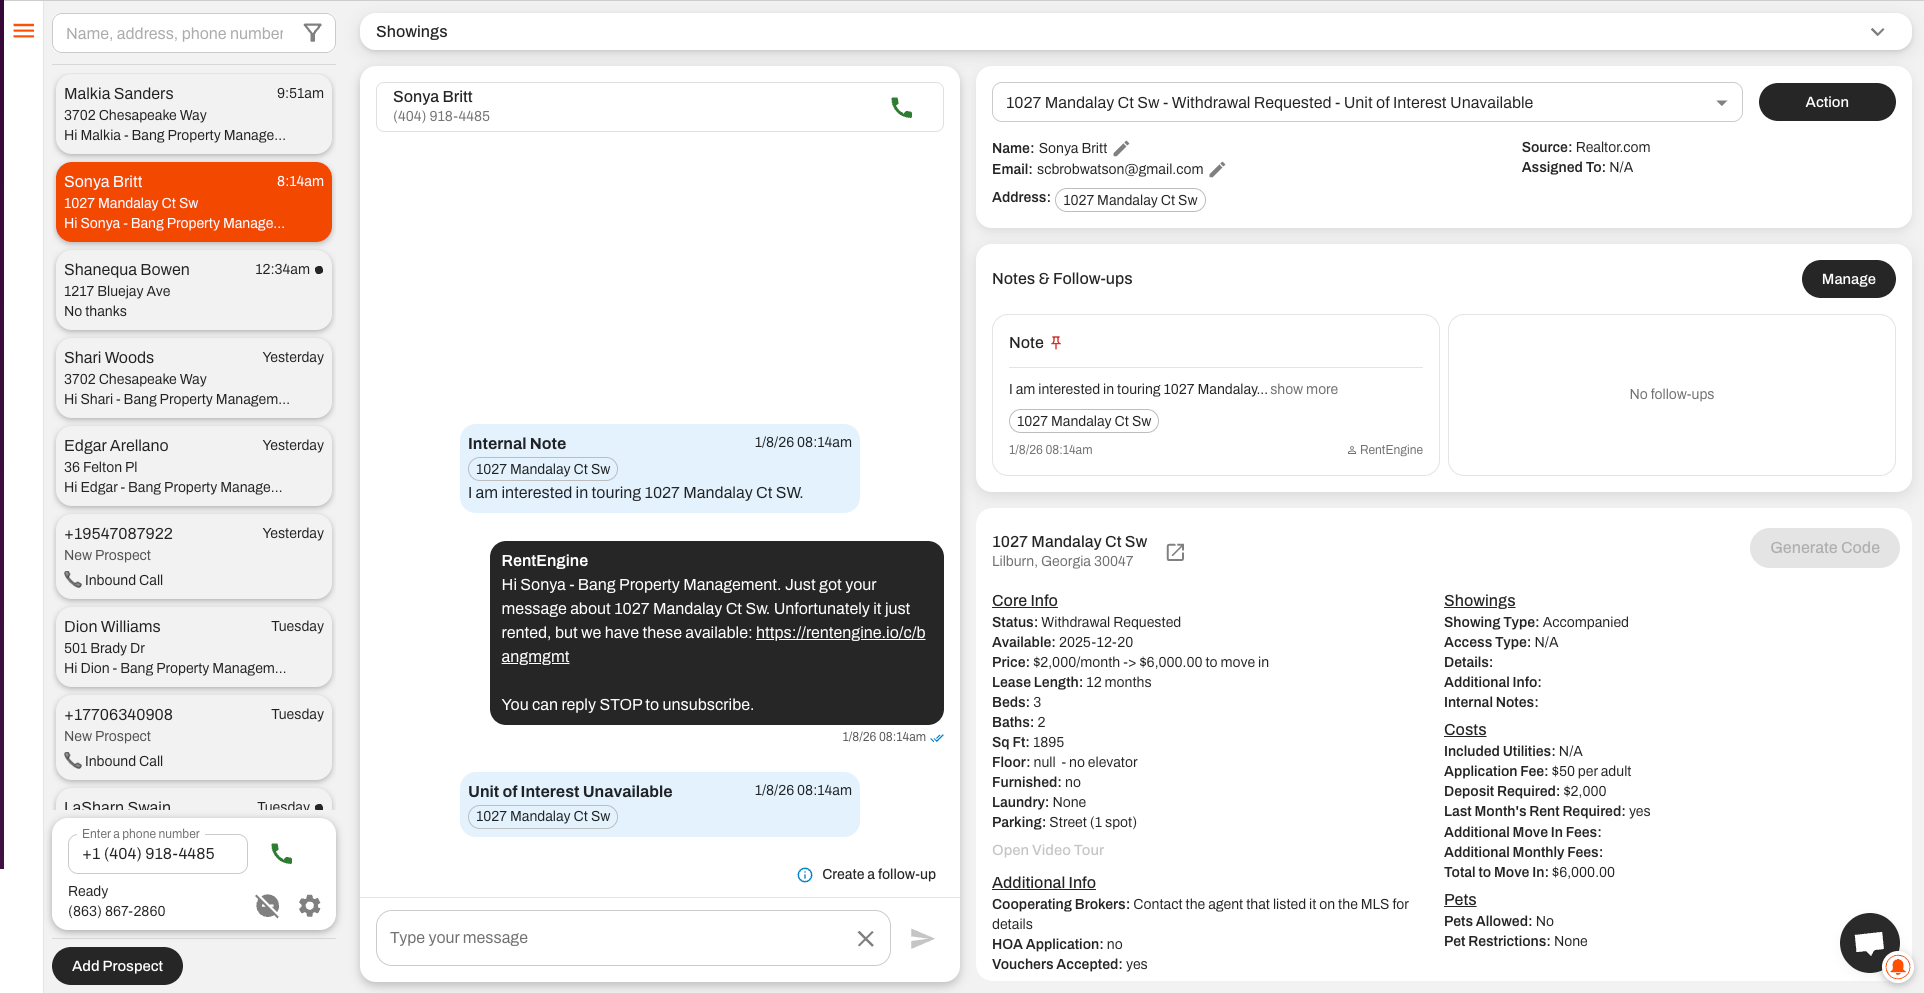The height and width of the screenshot is (993, 1924).
Task: Expand the Showings dropdown chevron
Action: [1877, 32]
